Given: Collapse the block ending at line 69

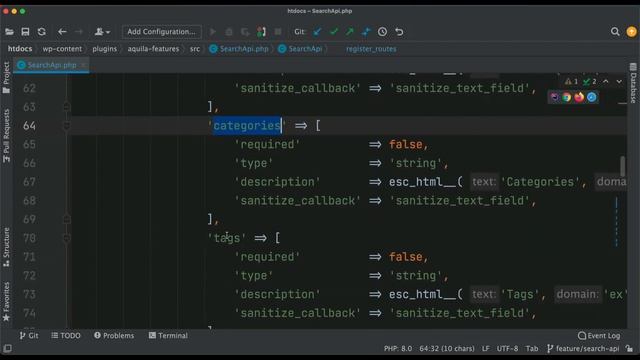Looking at the screenshot, I should (x=67, y=220).
